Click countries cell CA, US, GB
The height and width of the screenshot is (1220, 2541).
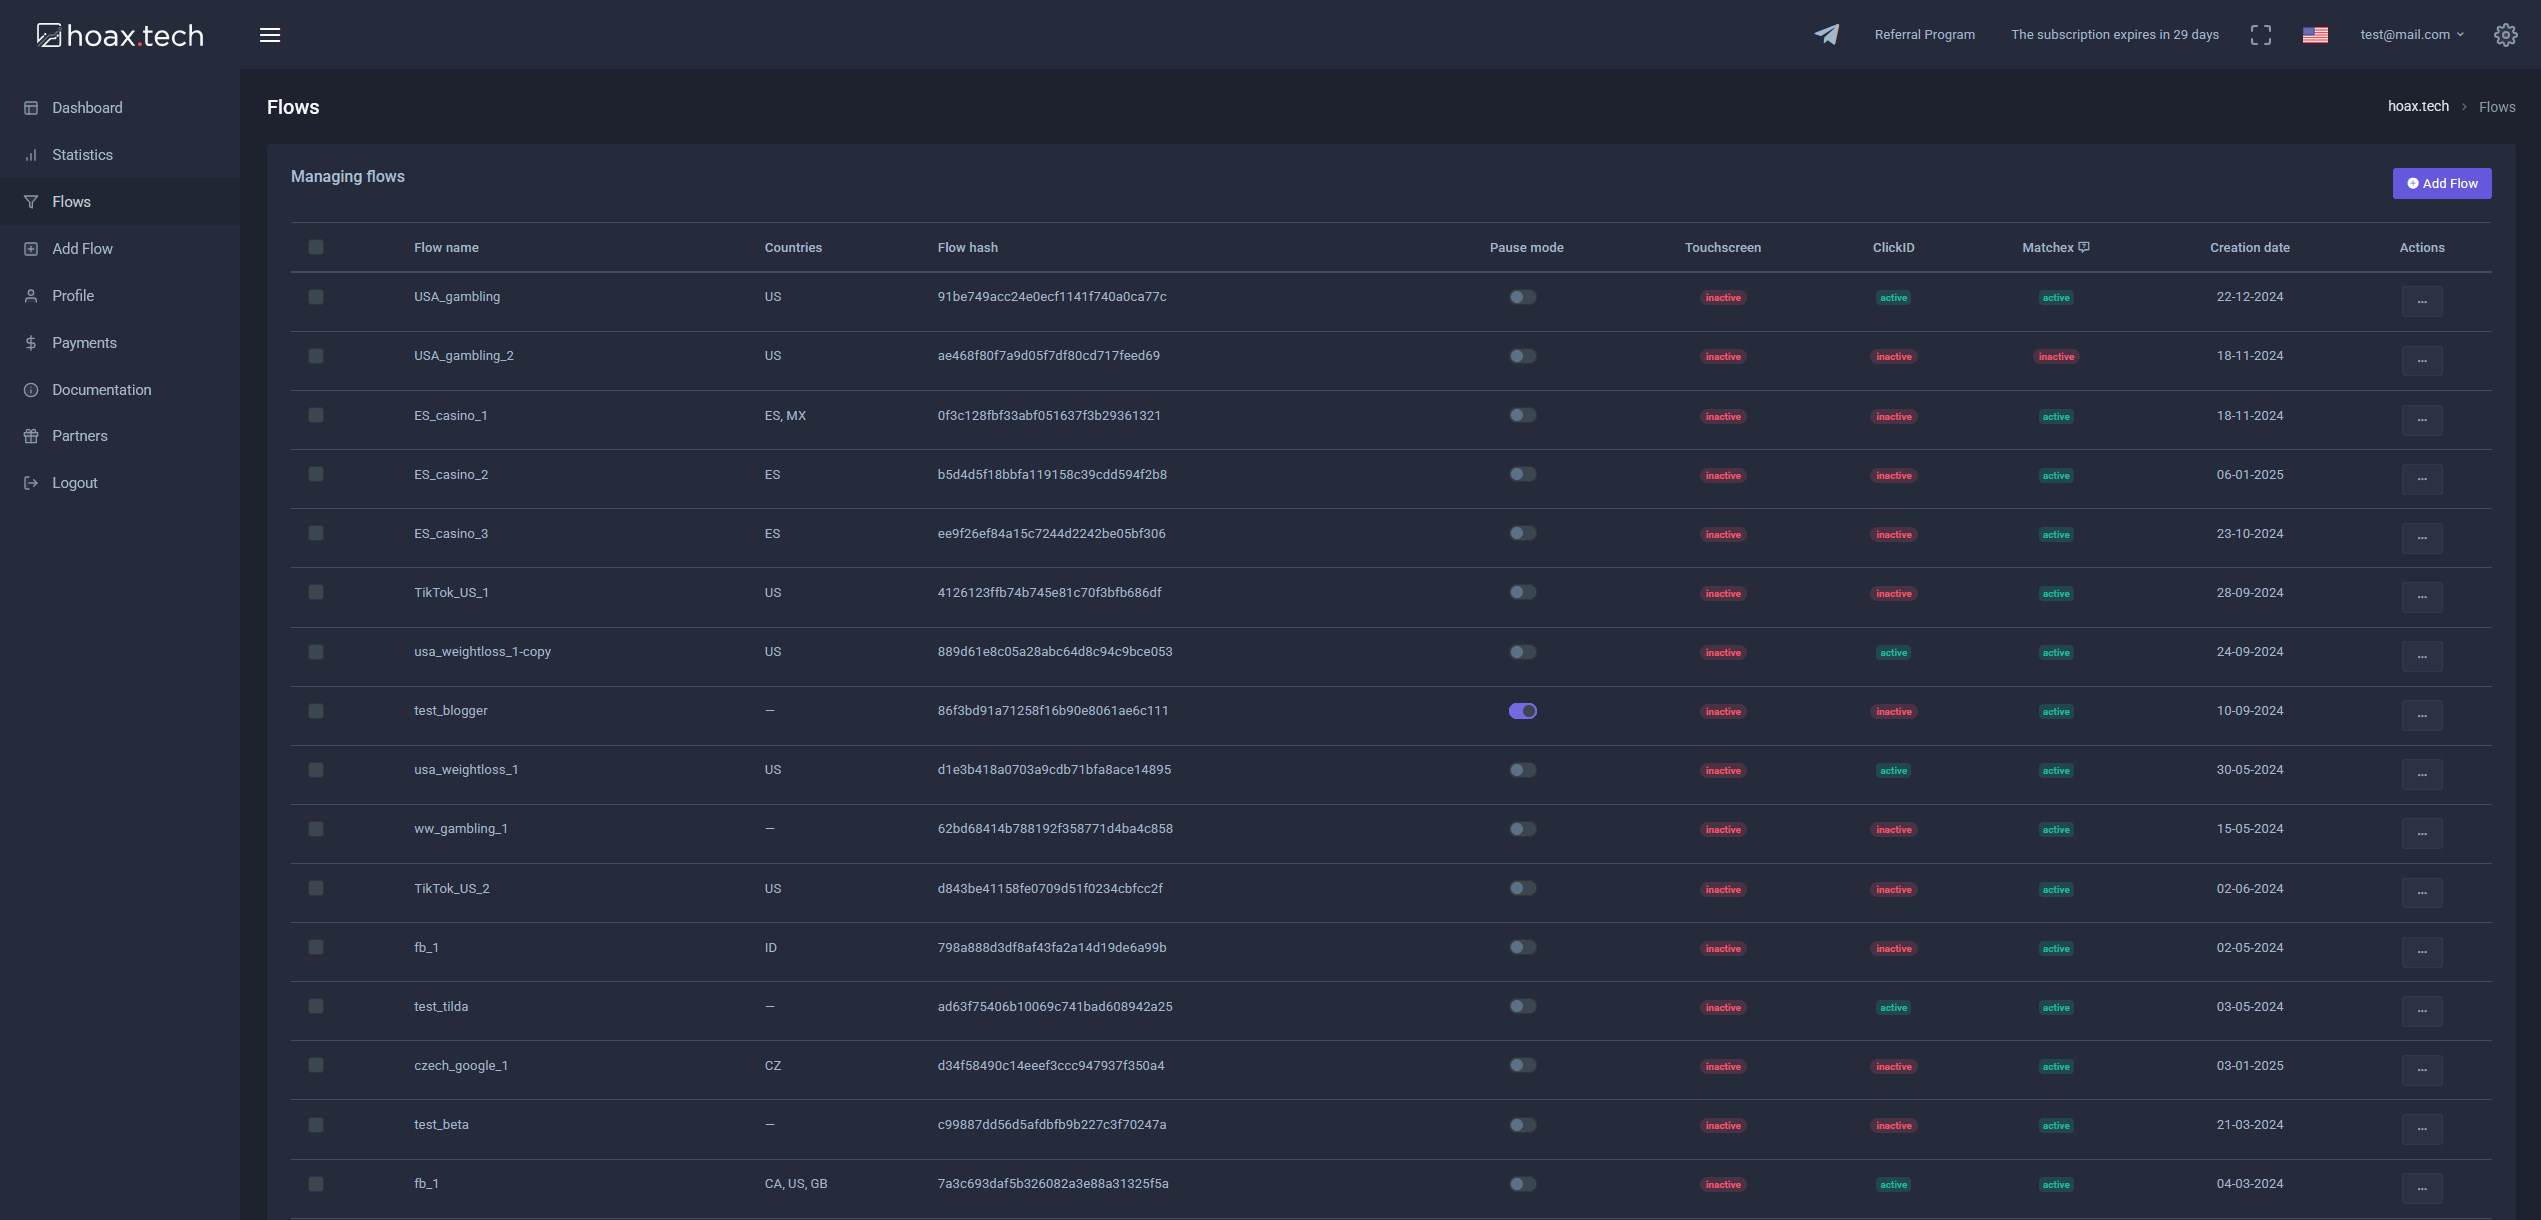pos(796,1184)
